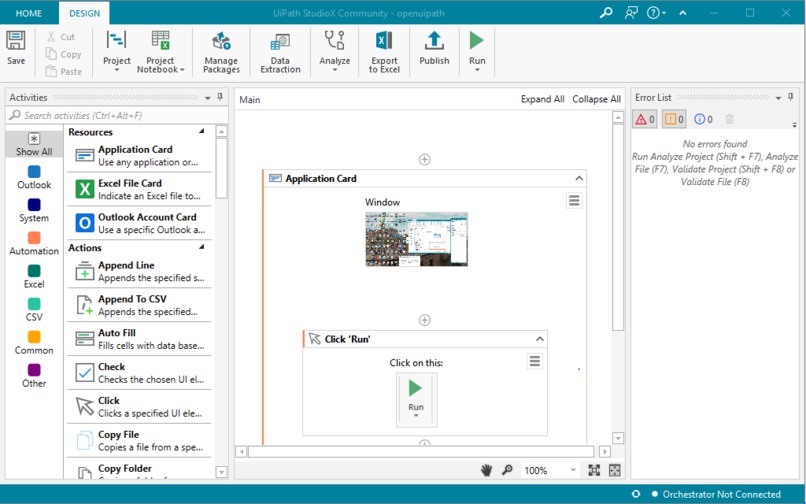
Task: Select the Application Card activity
Action: [x=139, y=155]
